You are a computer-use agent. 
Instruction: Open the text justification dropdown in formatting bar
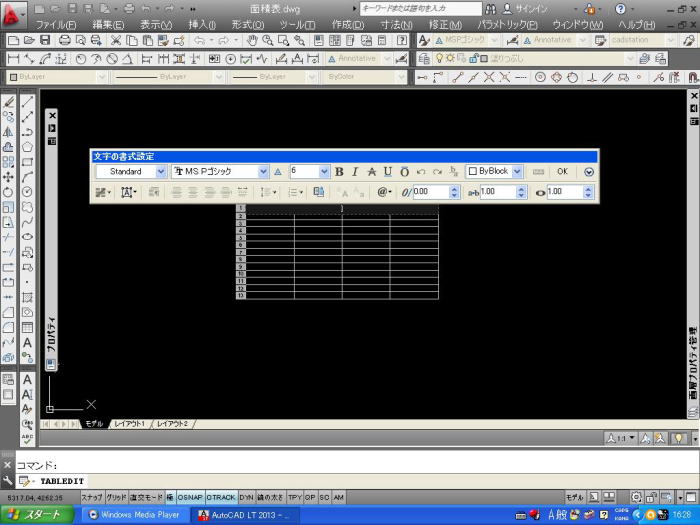coord(129,192)
